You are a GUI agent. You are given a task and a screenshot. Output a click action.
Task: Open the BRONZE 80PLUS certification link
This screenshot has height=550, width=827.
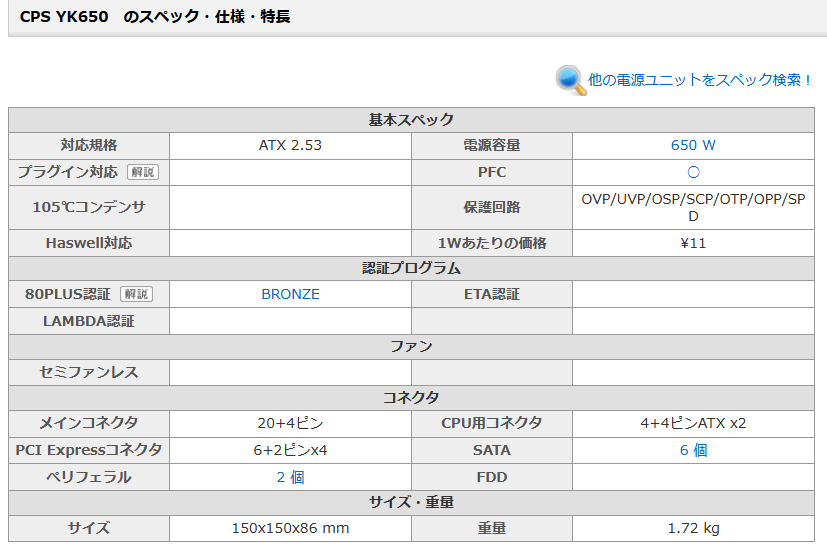291,294
